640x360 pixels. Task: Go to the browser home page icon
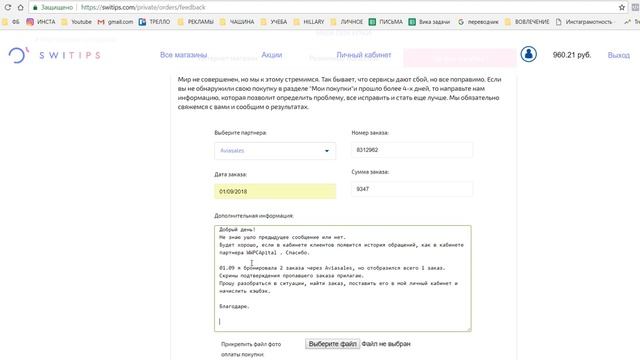[x=20, y=7]
